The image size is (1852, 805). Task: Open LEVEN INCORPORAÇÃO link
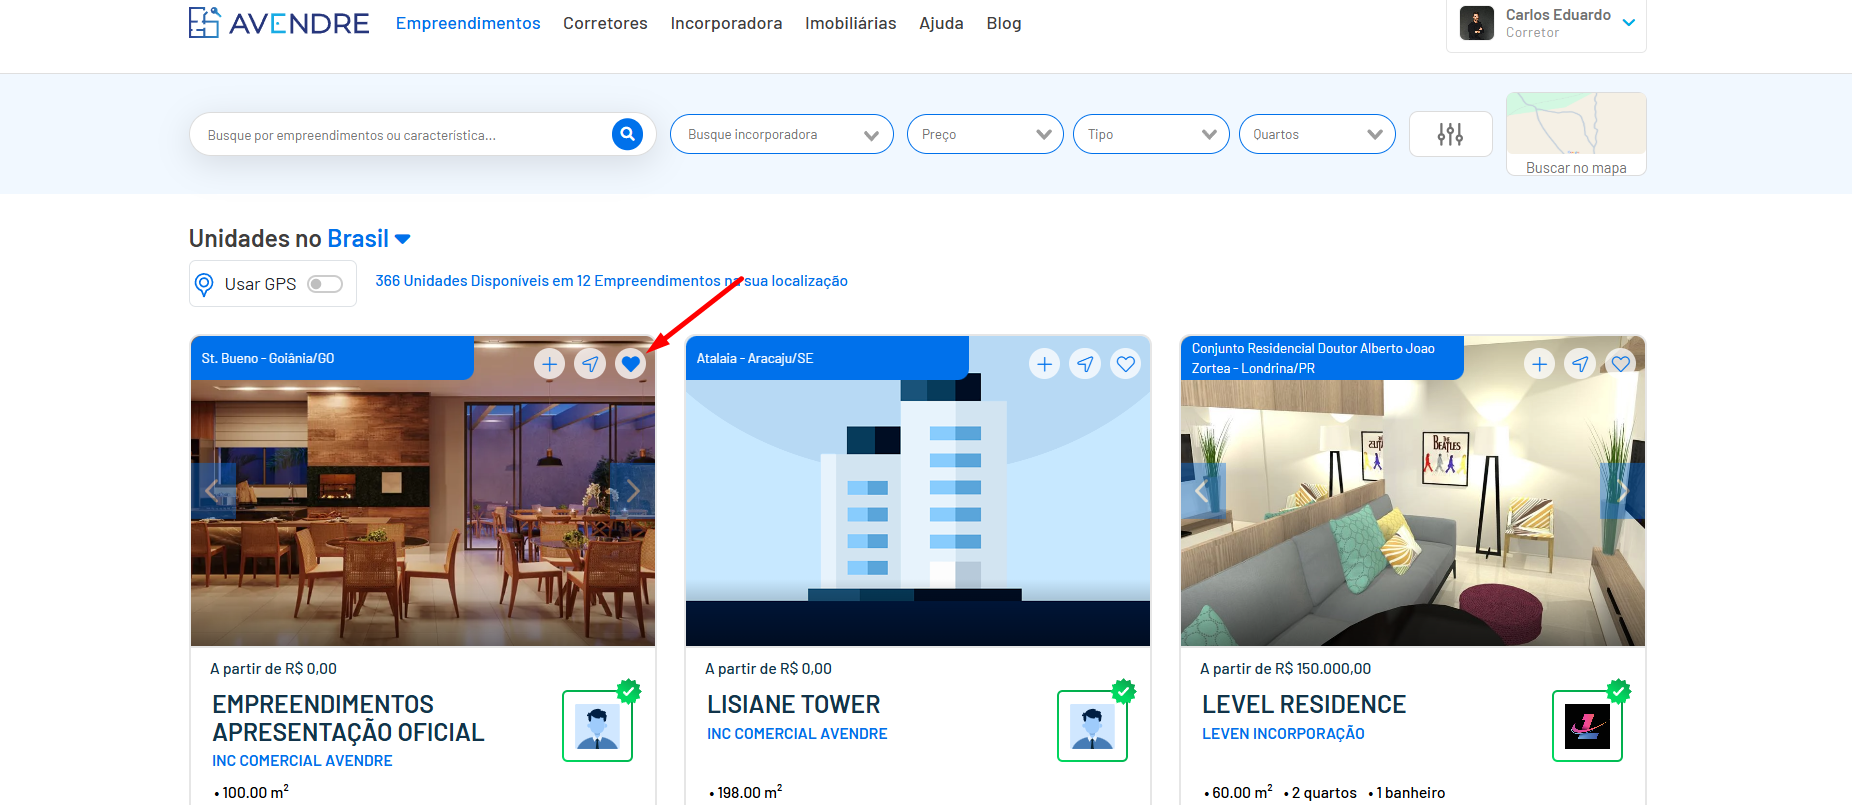[1283, 734]
